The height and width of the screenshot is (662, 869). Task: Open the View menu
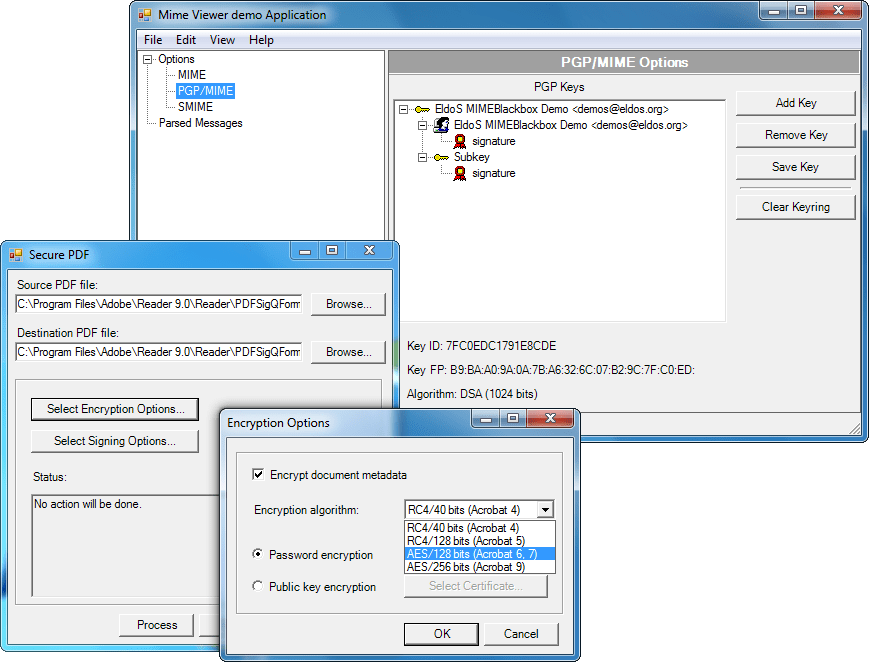pos(222,40)
